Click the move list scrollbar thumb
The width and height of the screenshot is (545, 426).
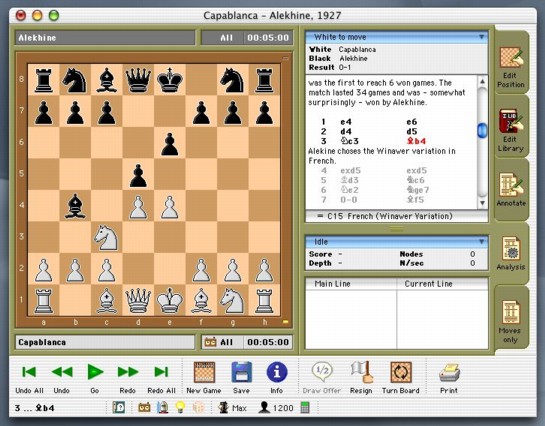(482, 130)
